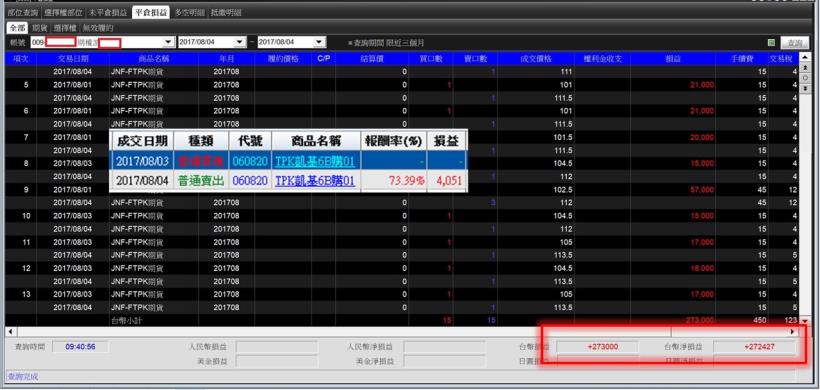Image resolution: width=820 pixels, height=390 pixels.
Task: Click the 履約價格 column header
Action: [282, 59]
